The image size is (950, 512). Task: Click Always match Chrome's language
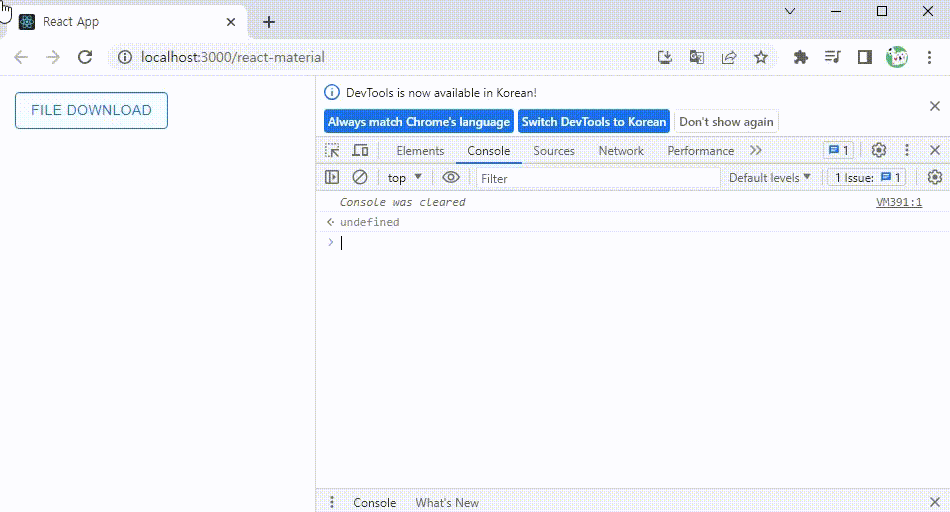click(x=419, y=122)
